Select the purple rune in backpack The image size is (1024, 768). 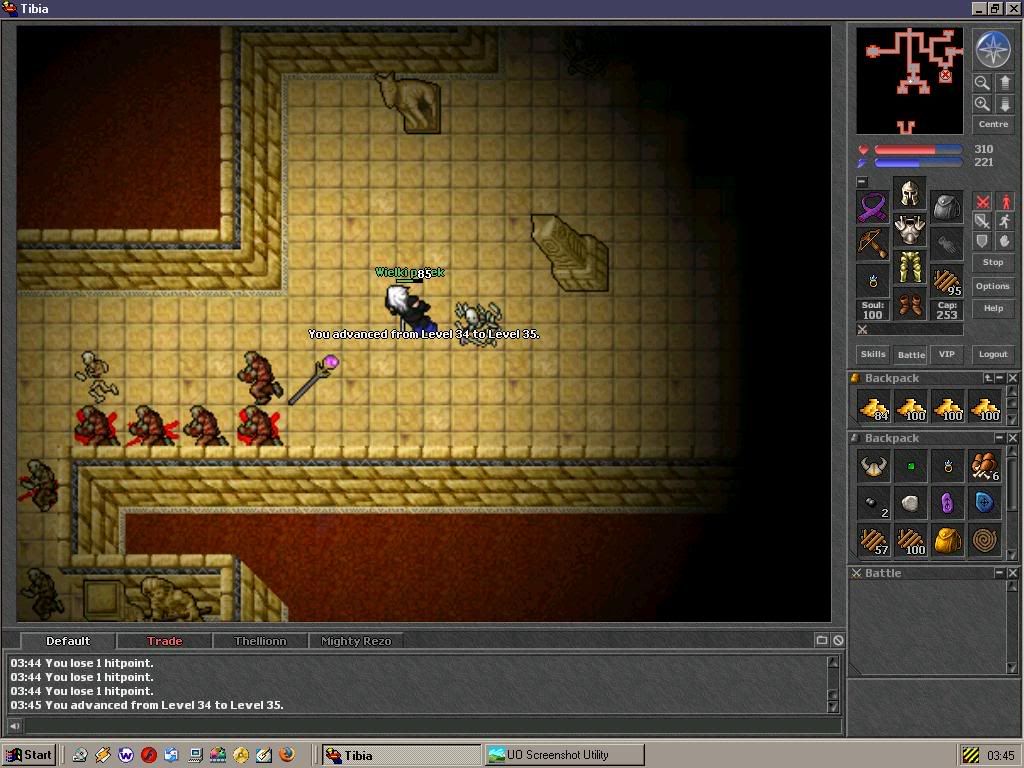tap(948, 503)
